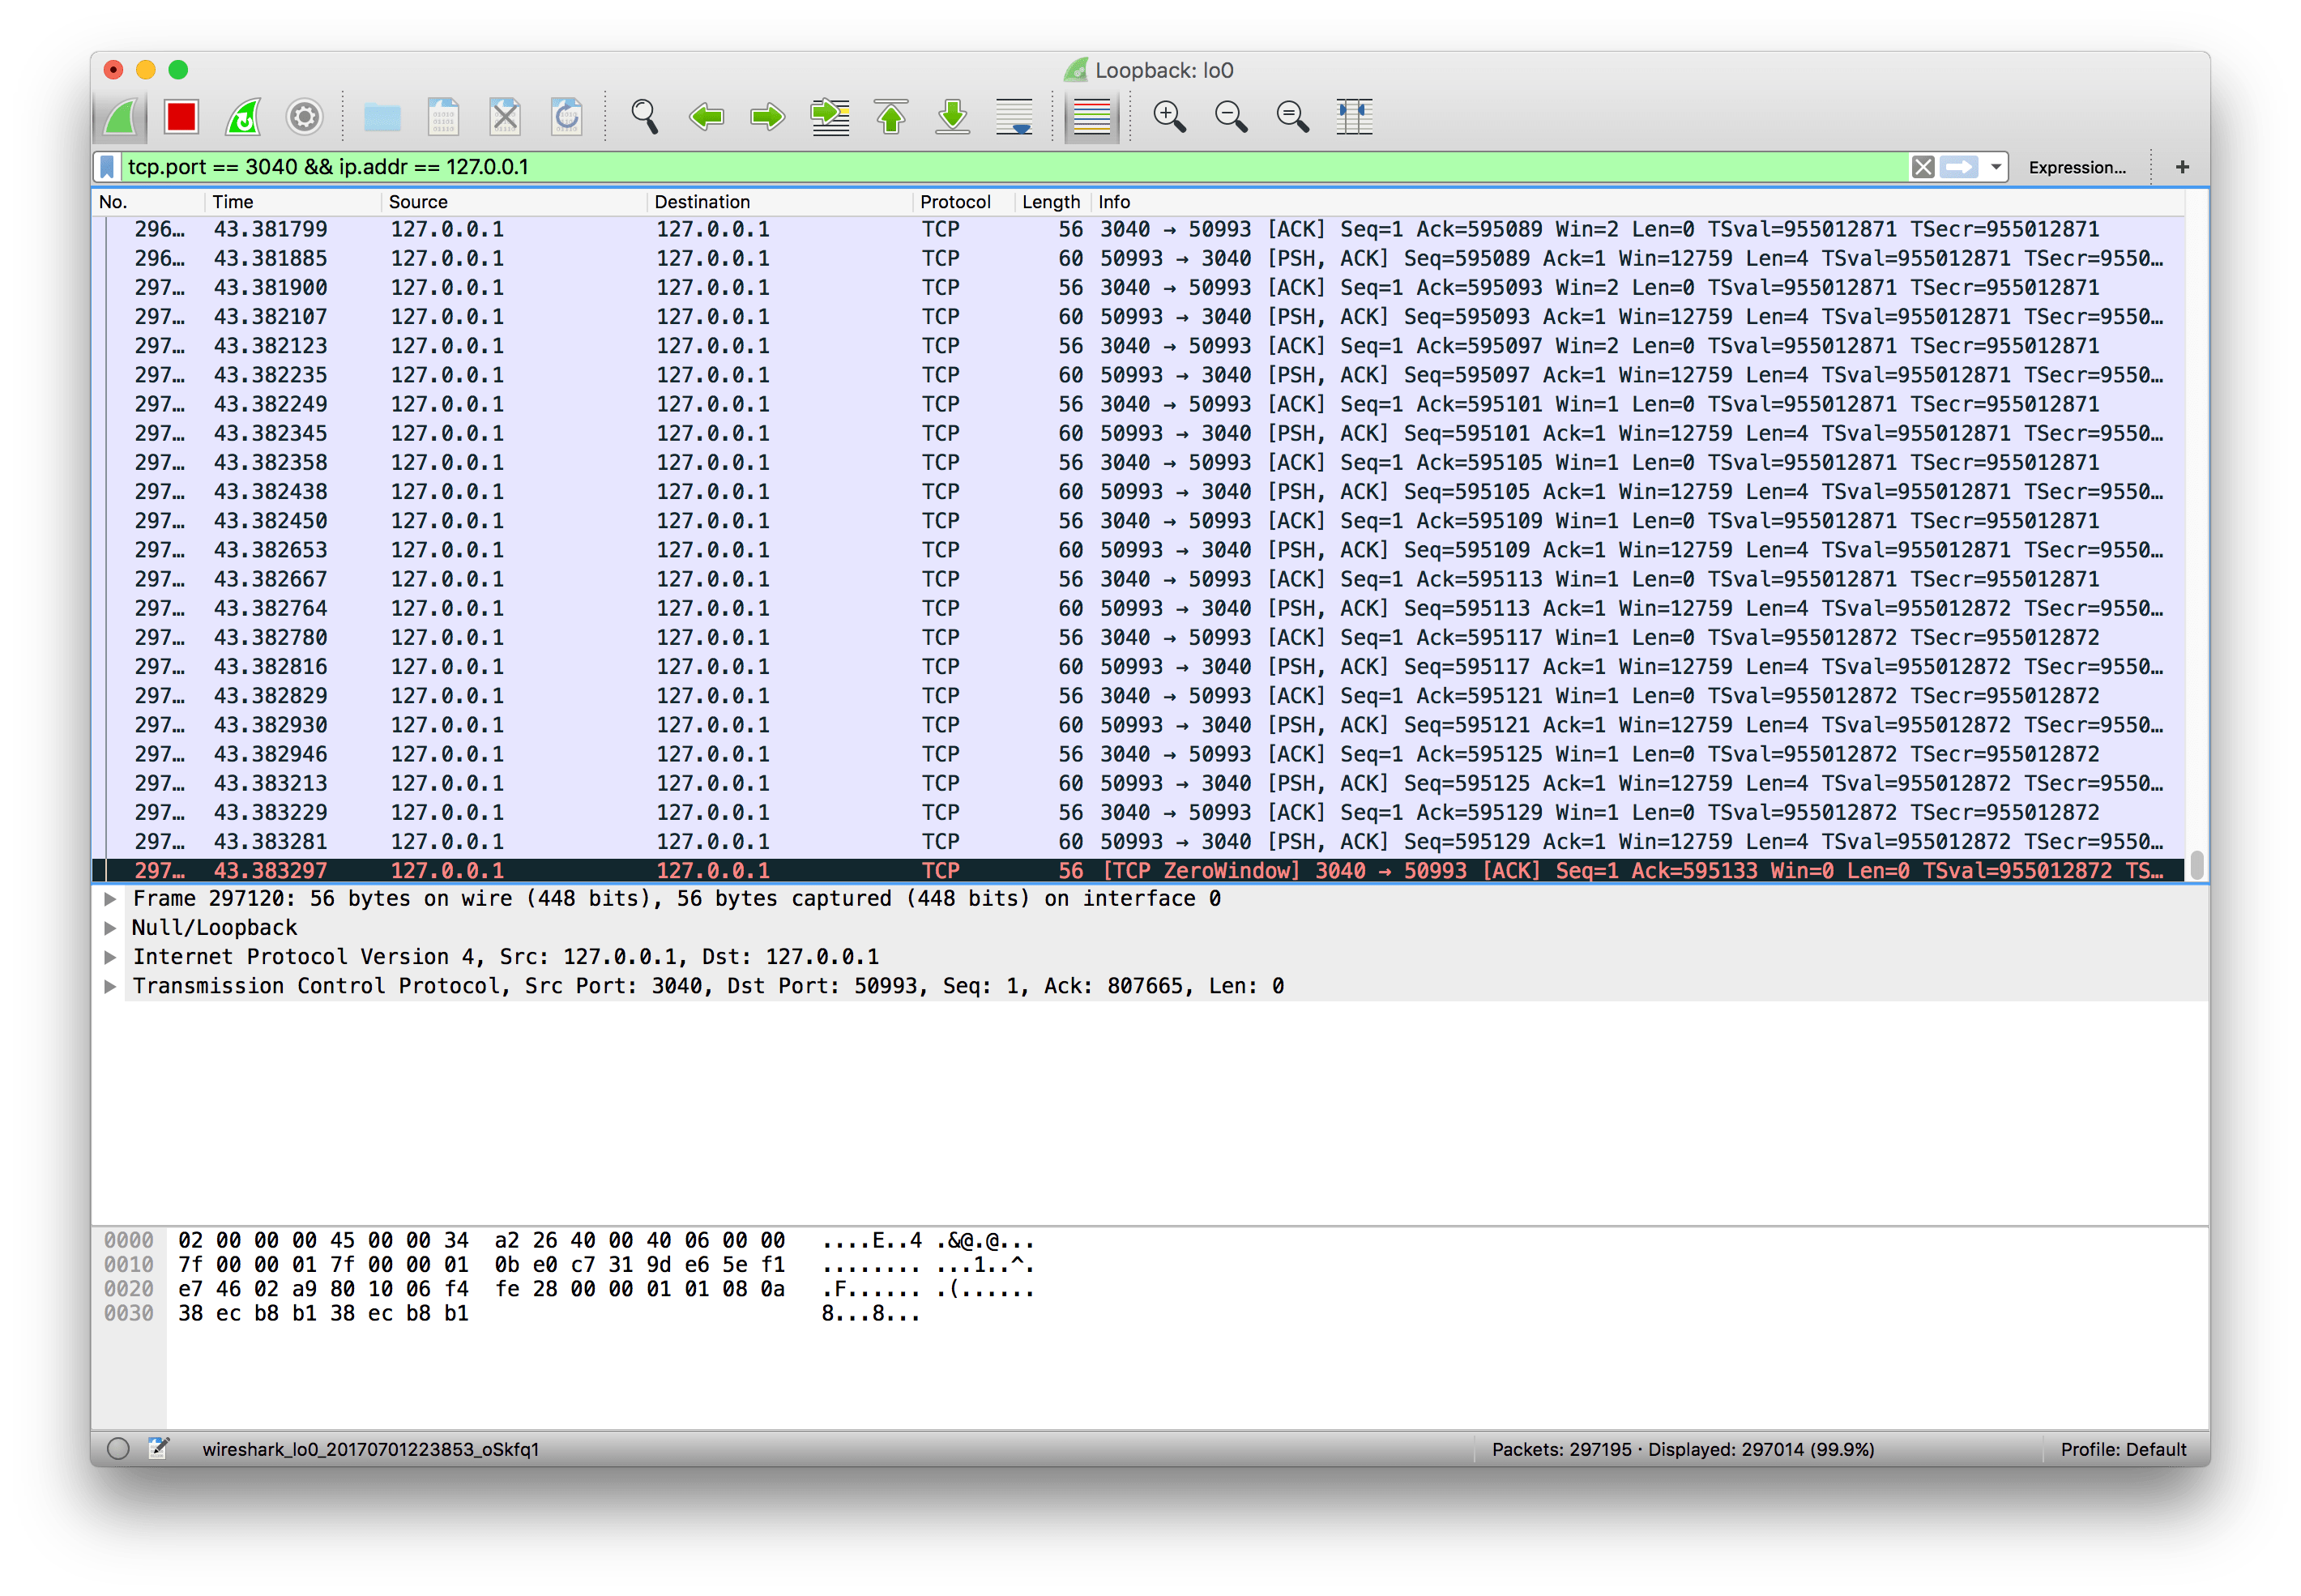This screenshot has width=2301, height=1596.
Task: Click the expert information circle icon
Action: pyautogui.click(x=118, y=1449)
